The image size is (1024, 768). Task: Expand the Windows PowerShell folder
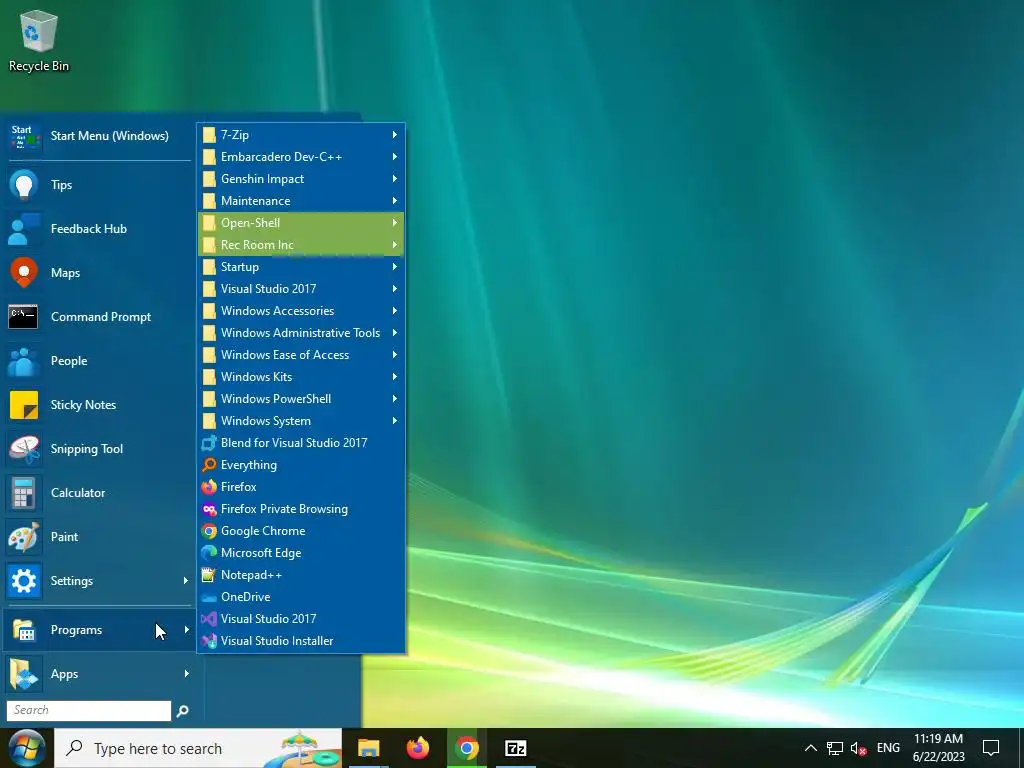click(301, 398)
